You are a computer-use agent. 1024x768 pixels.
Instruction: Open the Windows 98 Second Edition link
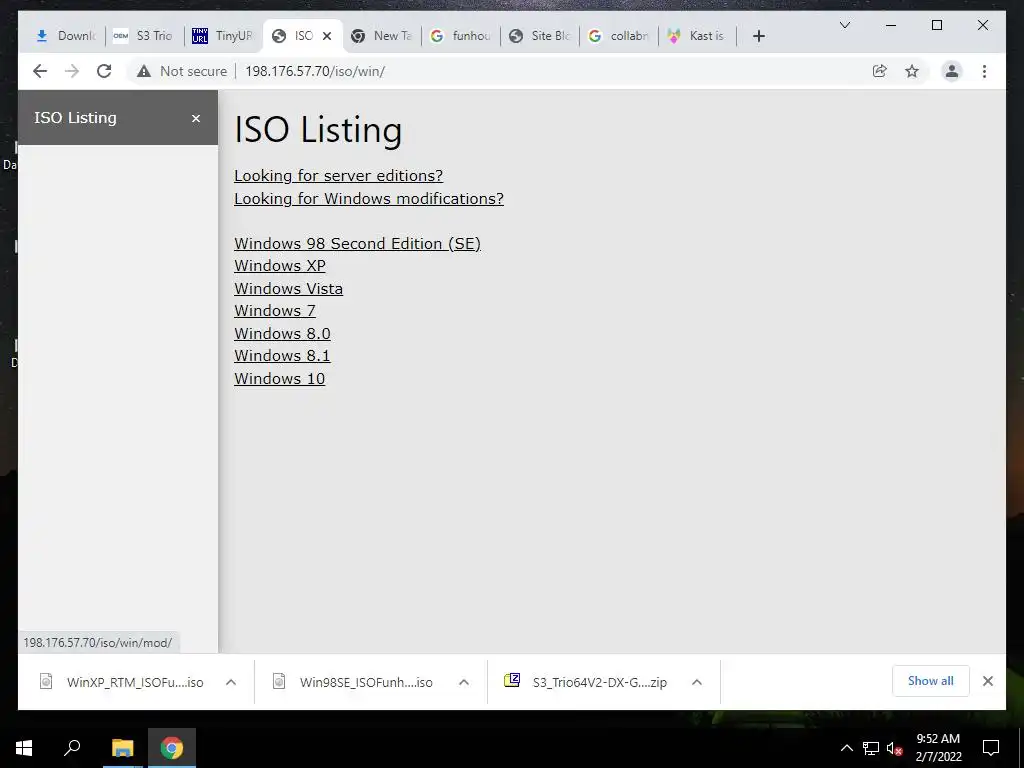[x=357, y=244]
